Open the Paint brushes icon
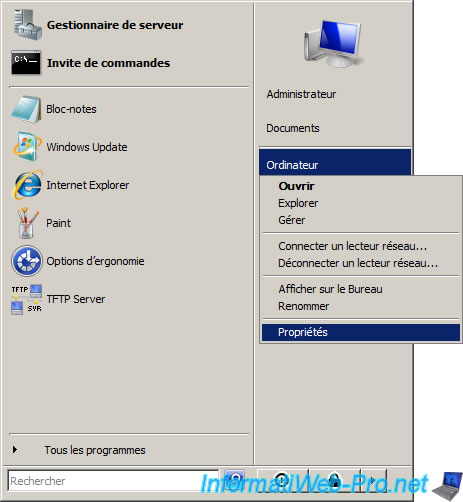Viewport: 463px width, 502px height. pyautogui.click(x=27, y=223)
